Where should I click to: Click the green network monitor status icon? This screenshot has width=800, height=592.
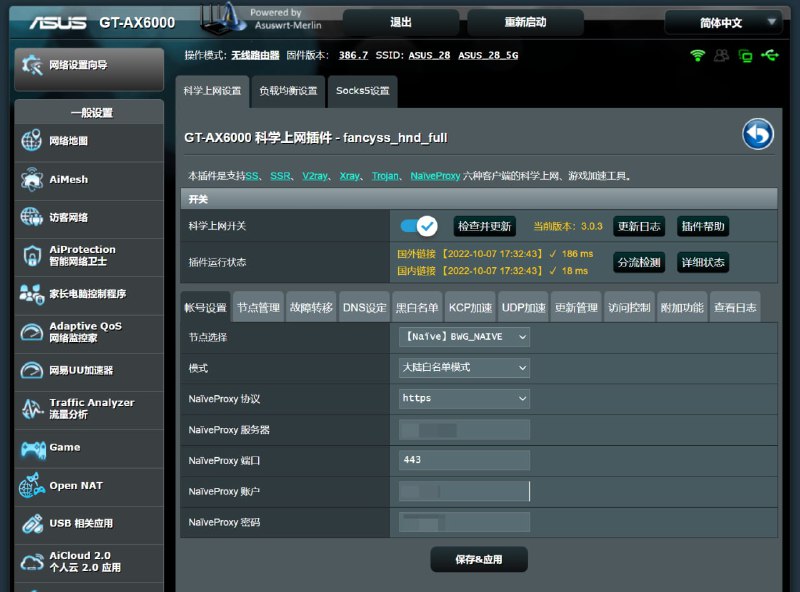coord(745,56)
